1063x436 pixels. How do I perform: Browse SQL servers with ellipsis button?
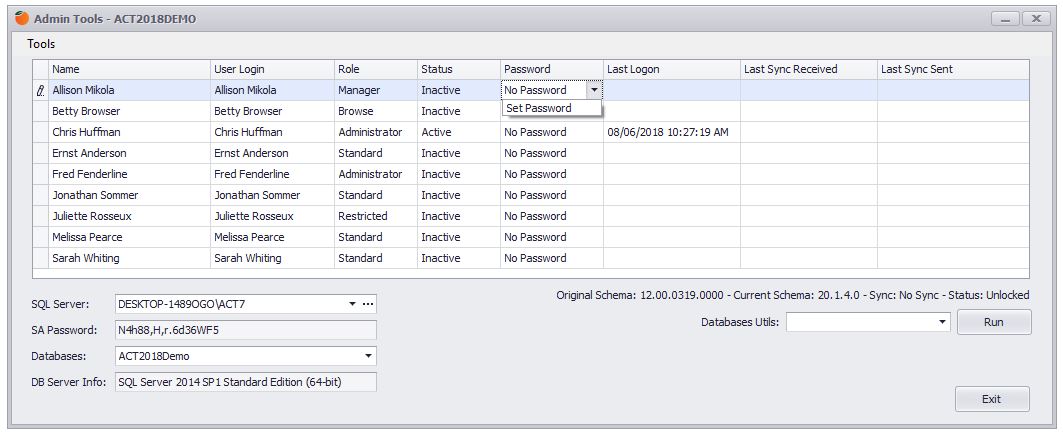[368, 304]
